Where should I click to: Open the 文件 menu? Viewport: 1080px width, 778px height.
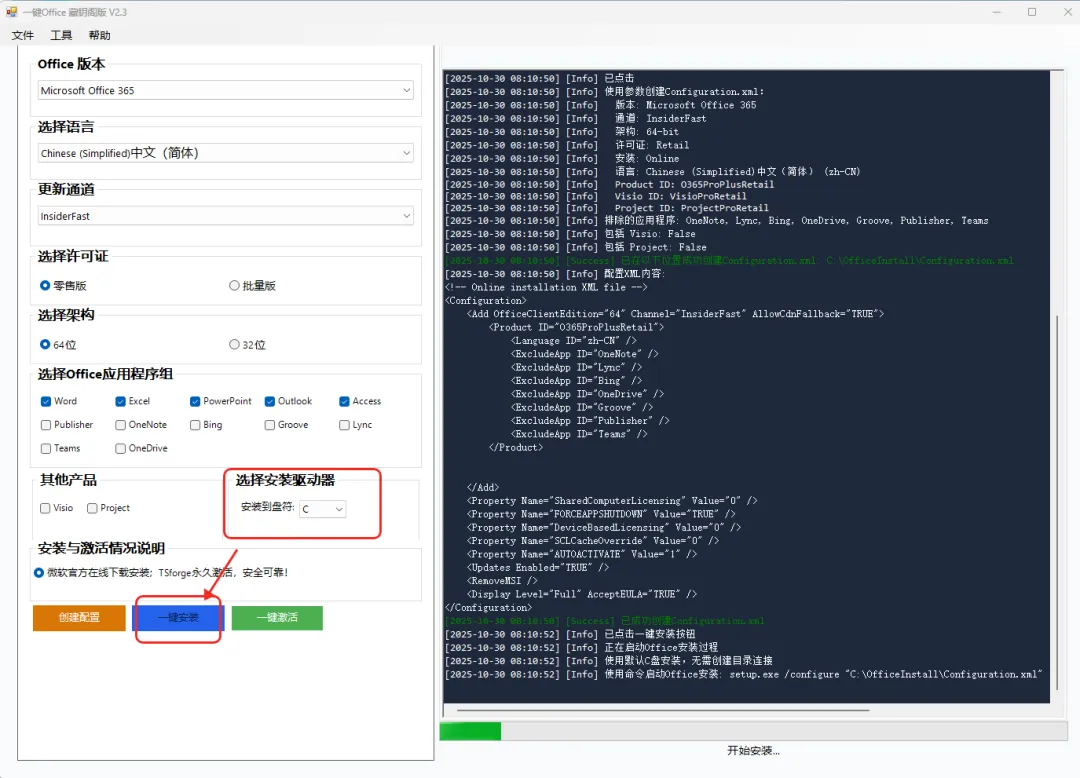23,35
